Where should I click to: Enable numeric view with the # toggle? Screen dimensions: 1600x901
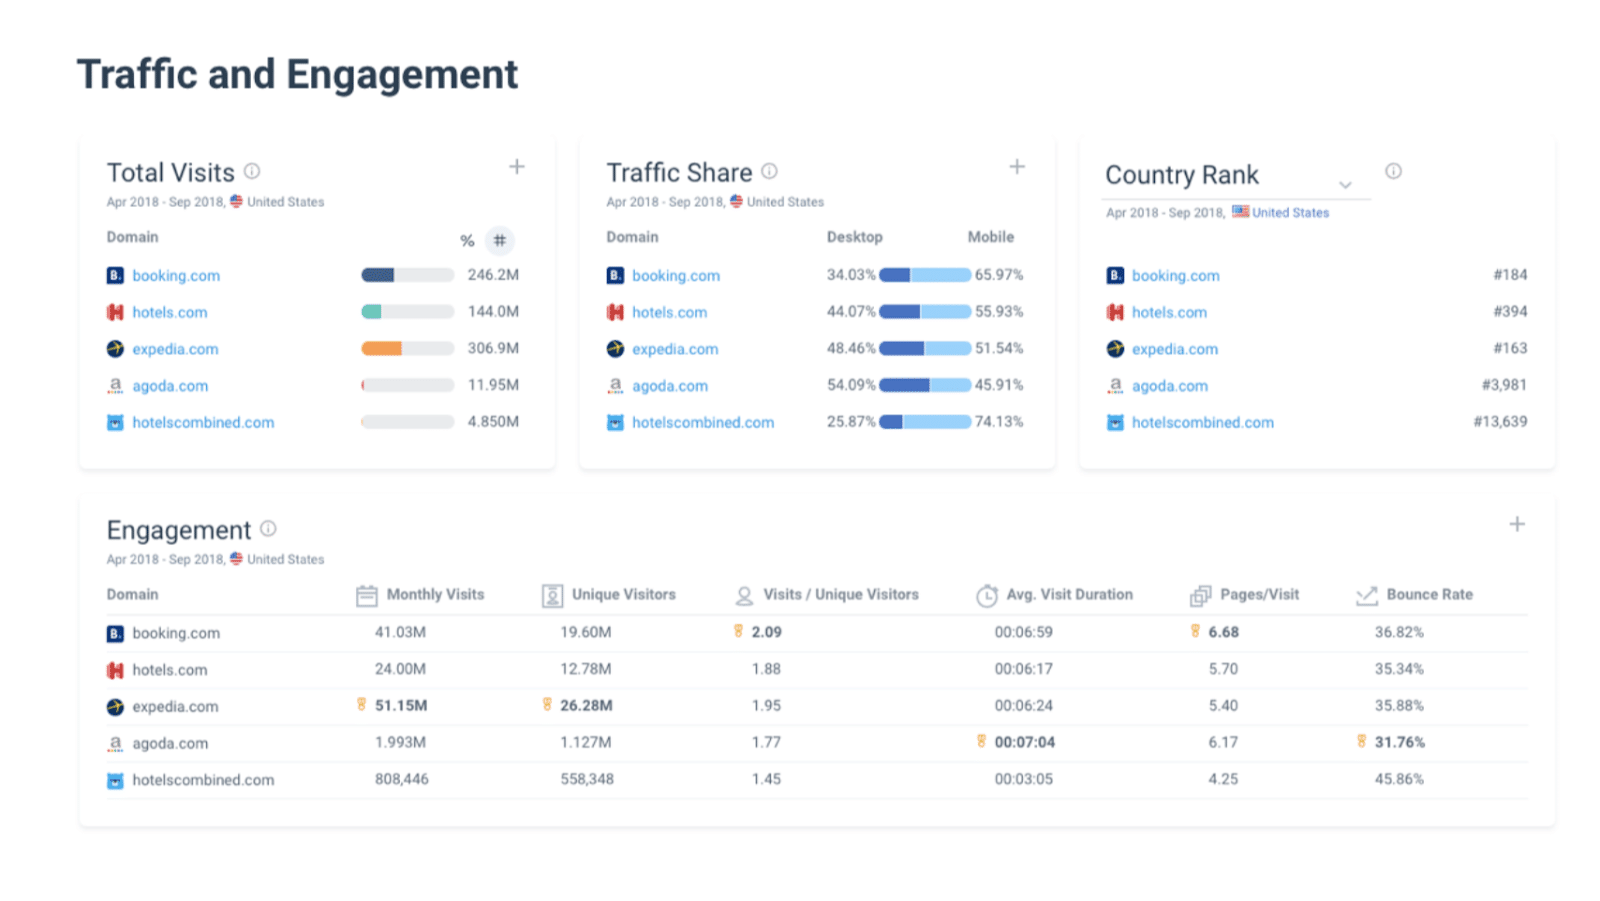pyautogui.click(x=499, y=240)
